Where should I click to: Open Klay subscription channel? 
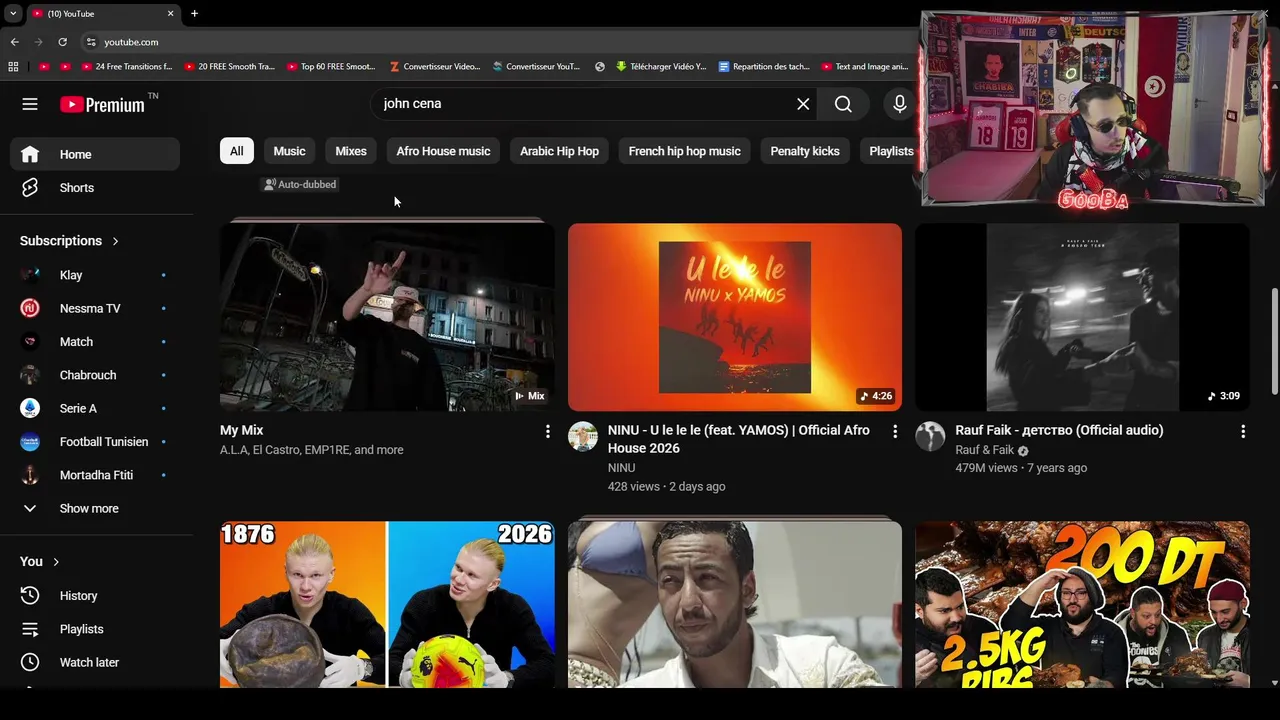point(95,275)
